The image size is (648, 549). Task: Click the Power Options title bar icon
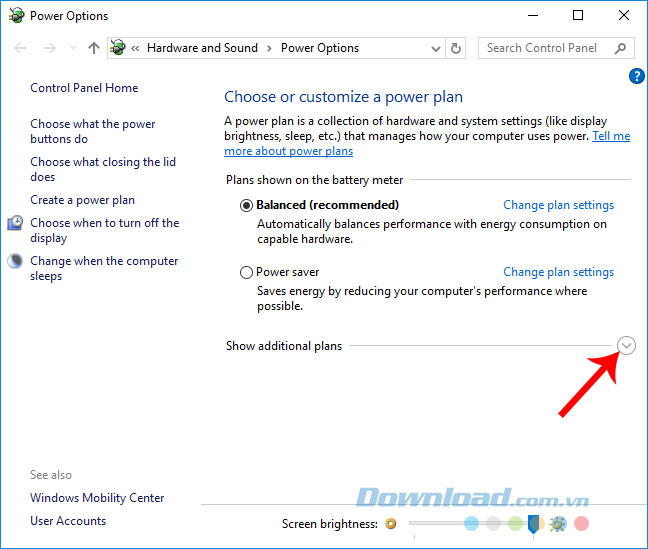pyautogui.click(x=17, y=16)
